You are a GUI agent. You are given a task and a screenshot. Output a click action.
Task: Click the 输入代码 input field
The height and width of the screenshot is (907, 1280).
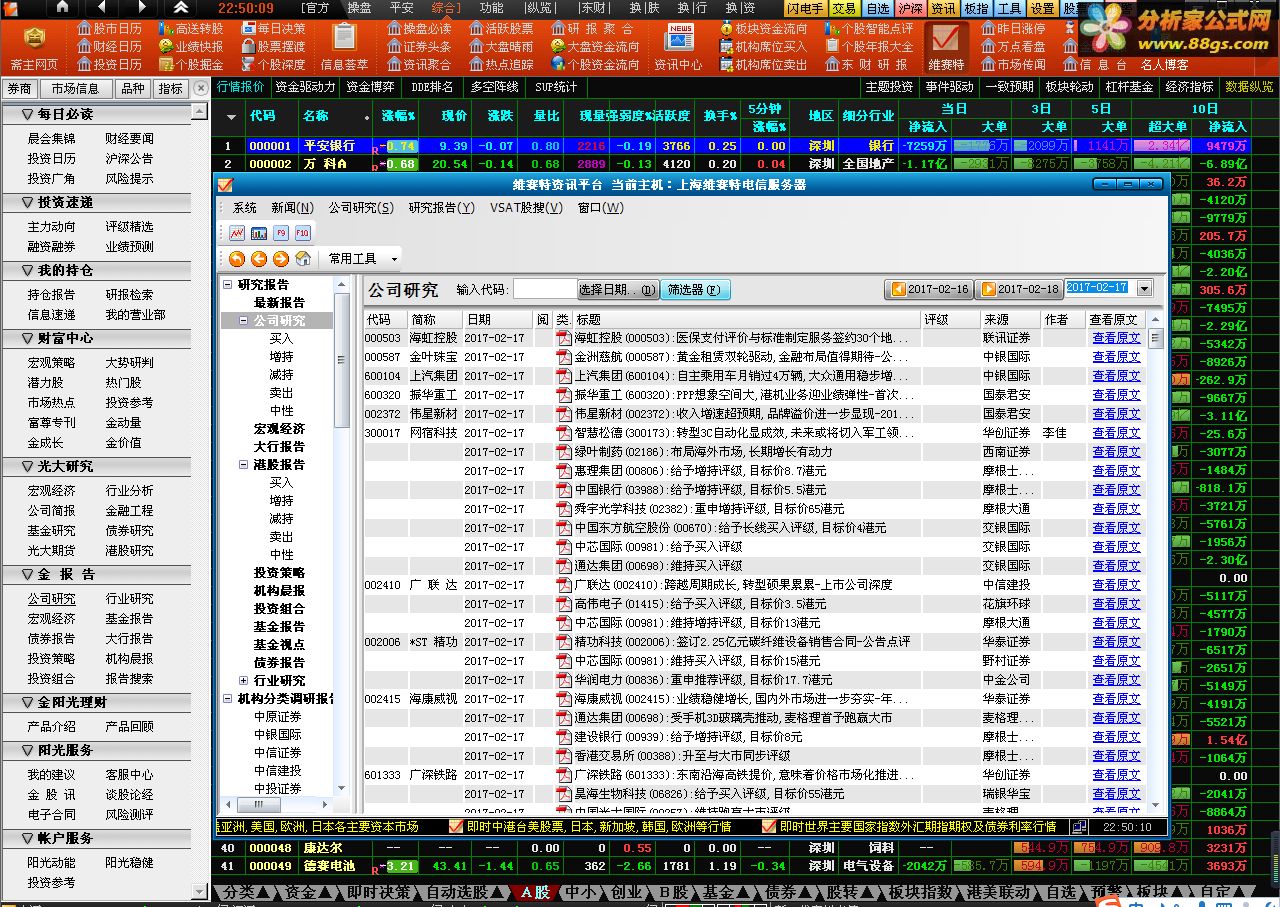tap(545, 290)
